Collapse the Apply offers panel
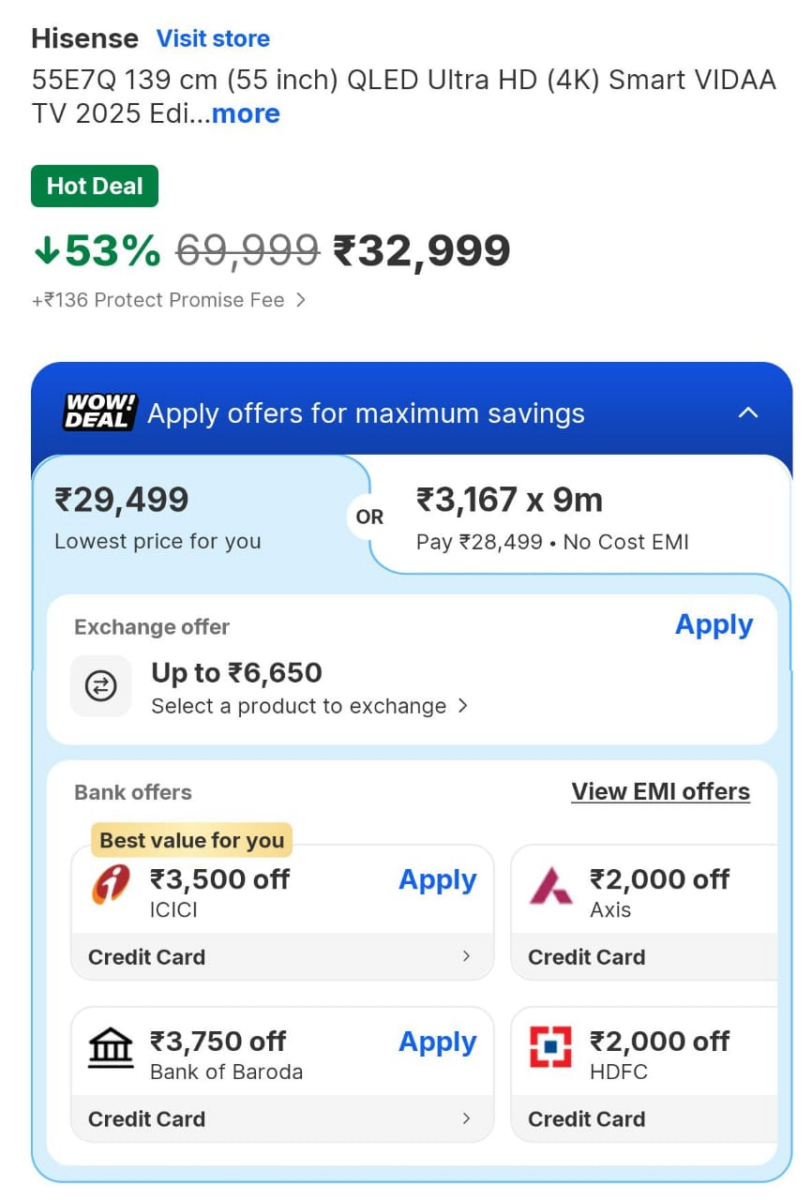 748,412
